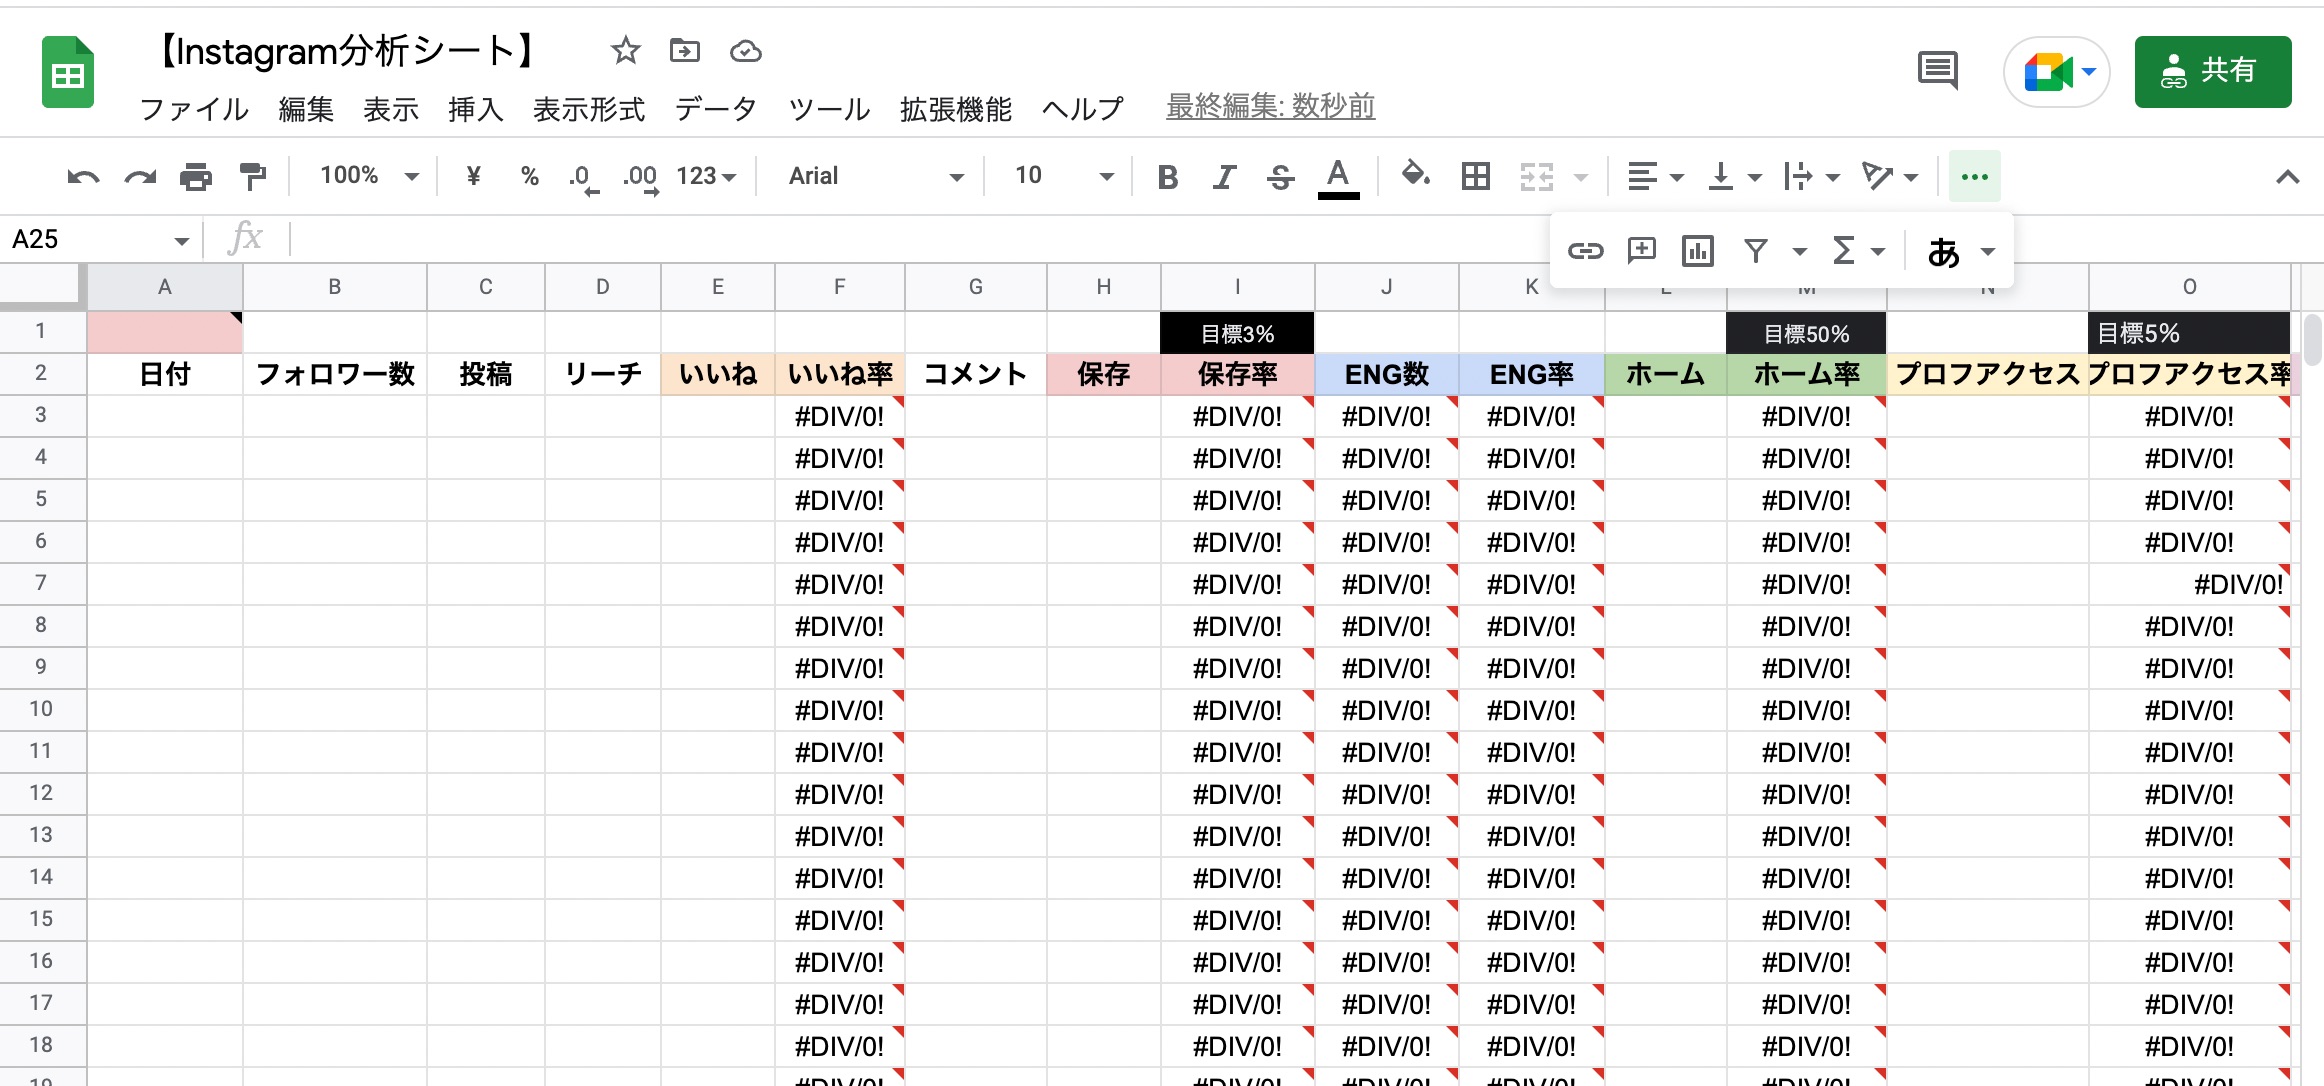This screenshot has height=1086, width=2324.
Task: Open the 表示形式 menu
Action: (588, 109)
